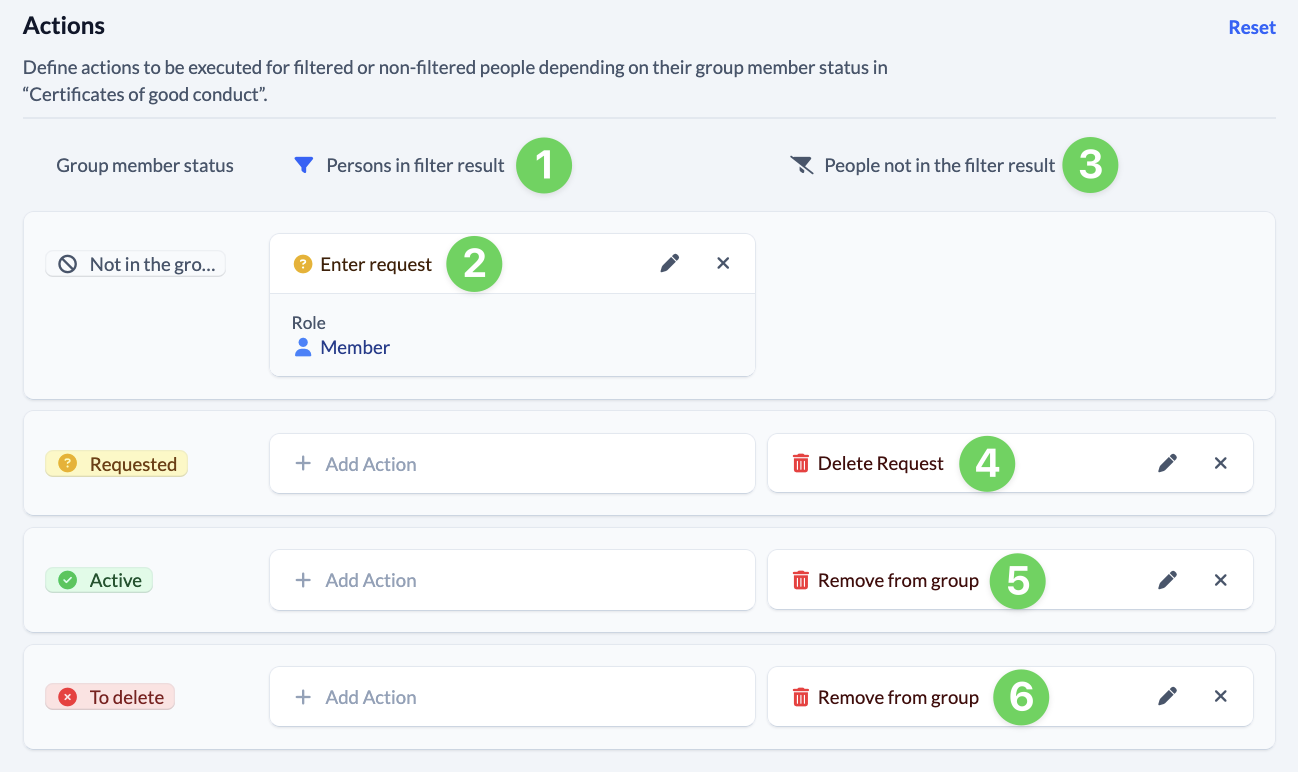The image size is (1298, 772).
Task: Remove the To delete row's Remove from group action
Action: click(x=1220, y=696)
